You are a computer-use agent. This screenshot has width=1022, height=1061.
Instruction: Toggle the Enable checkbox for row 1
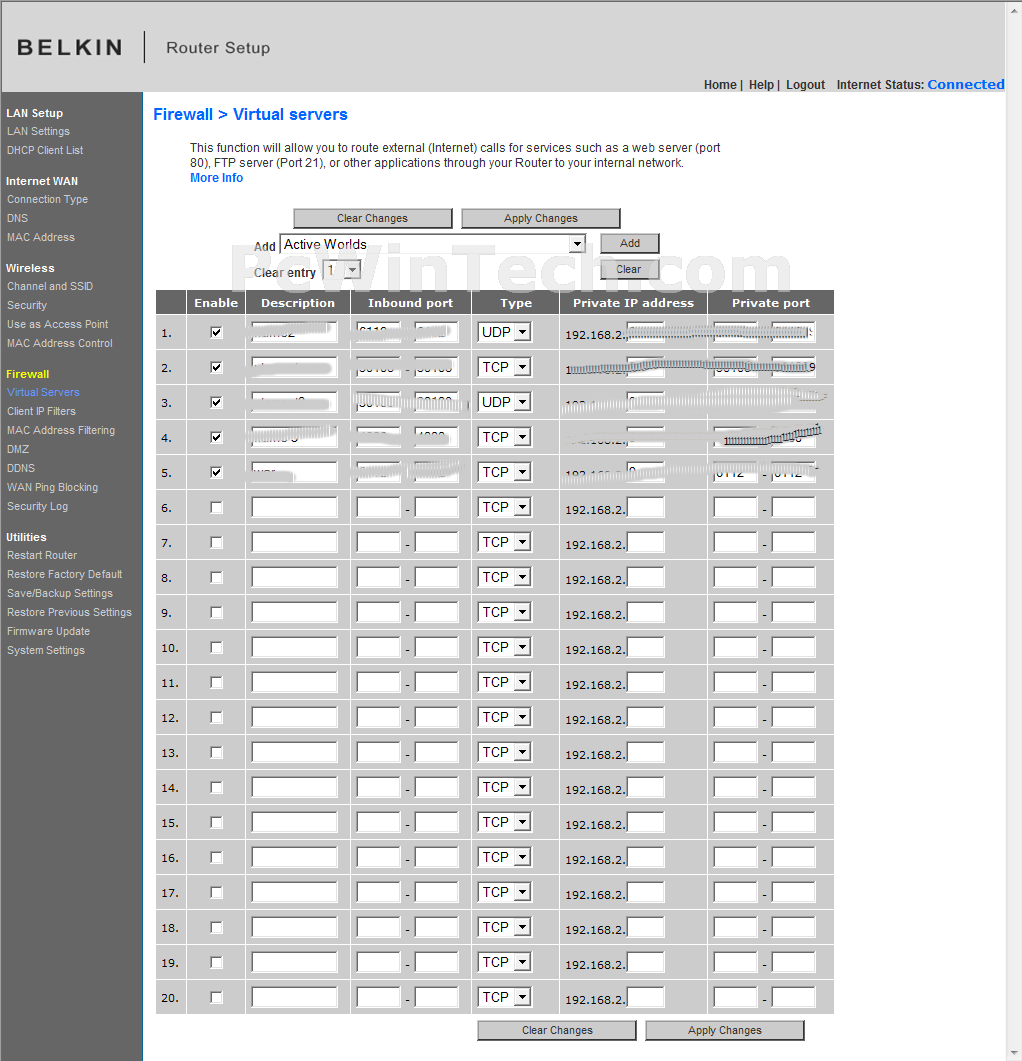click(x=216, y=332)
